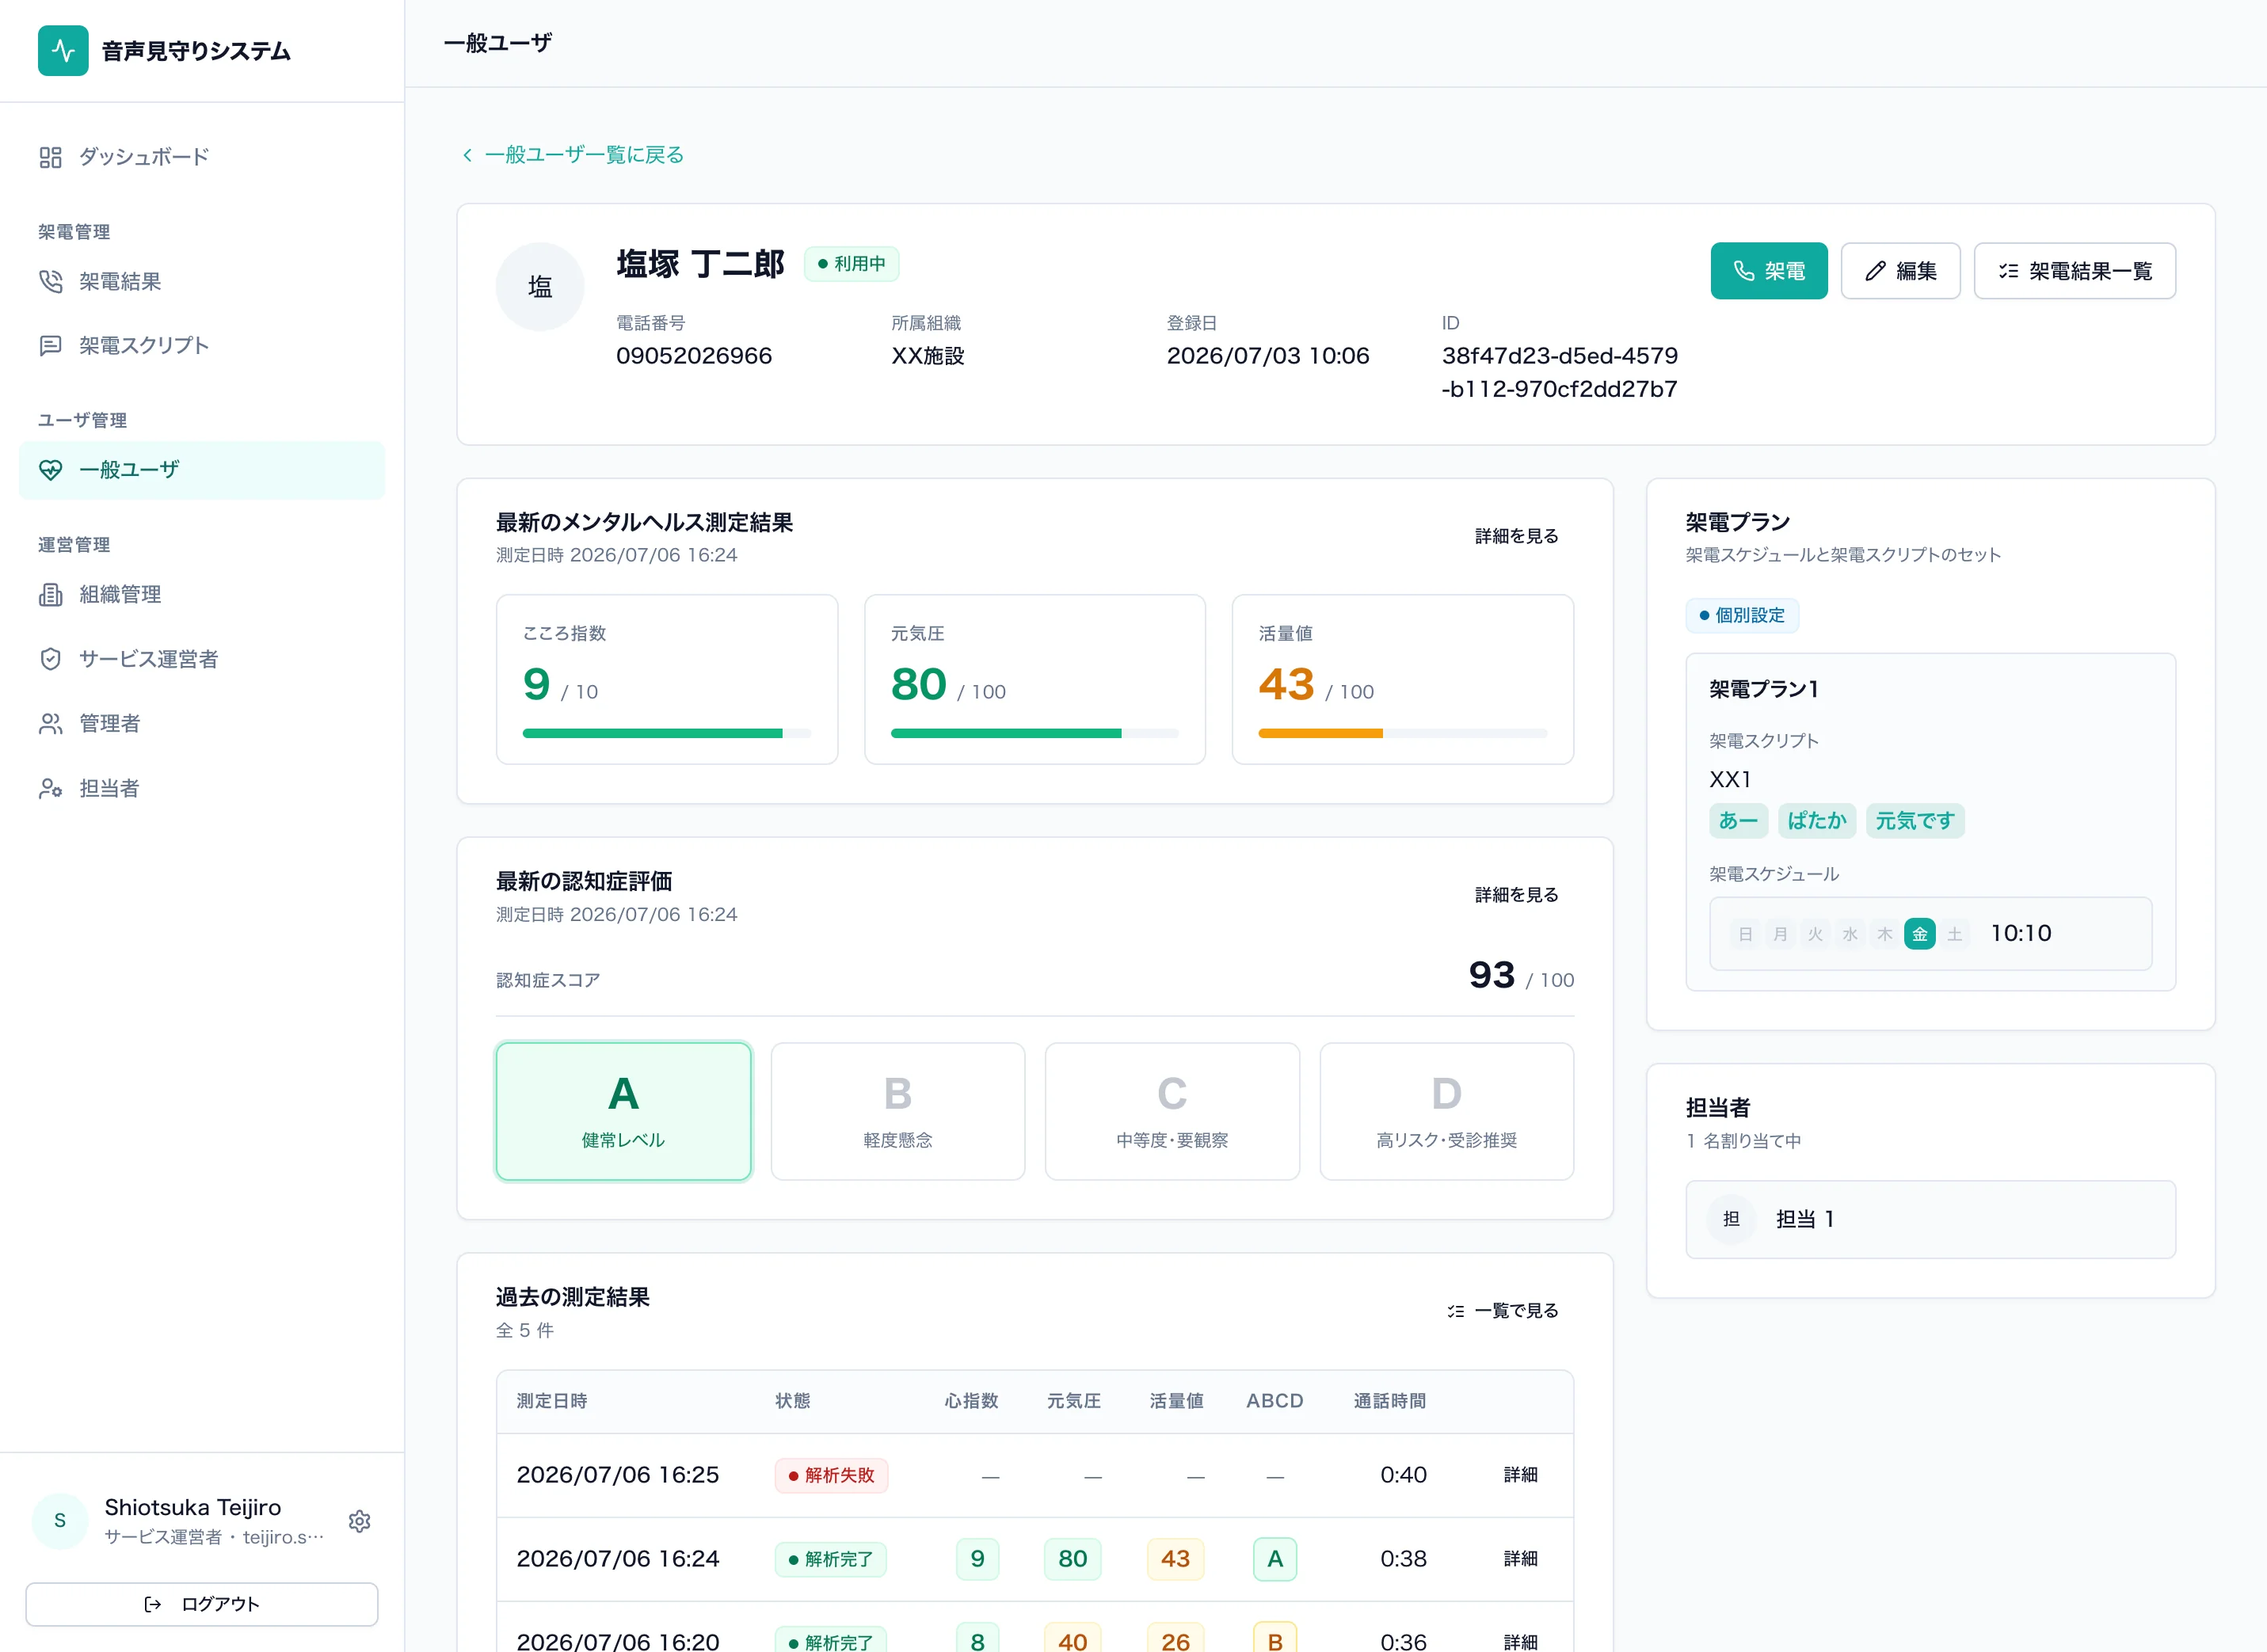Toggle the 火 day in the 架電スケジュール
The image size is (2267, 1652).
(1815, 934)
